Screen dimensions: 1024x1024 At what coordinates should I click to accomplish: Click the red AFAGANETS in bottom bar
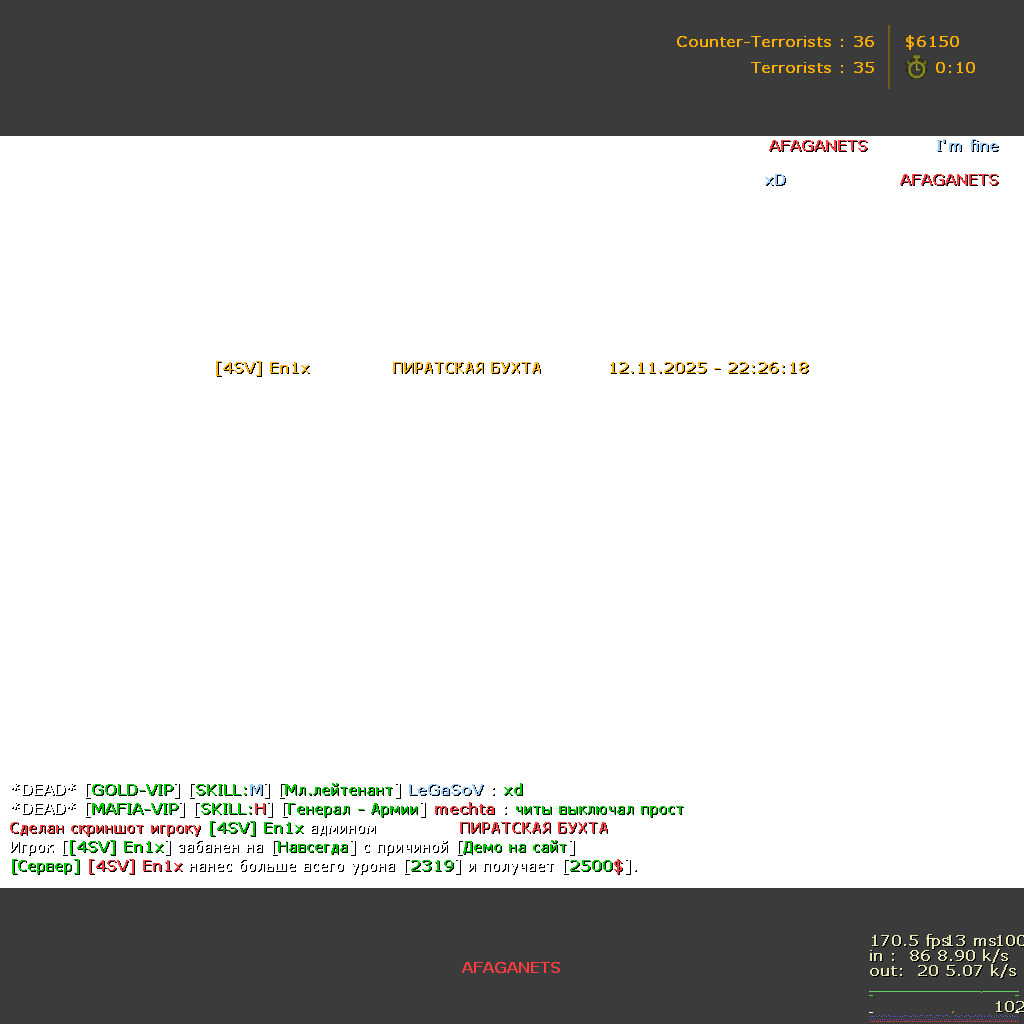click(x=510, y=968)
